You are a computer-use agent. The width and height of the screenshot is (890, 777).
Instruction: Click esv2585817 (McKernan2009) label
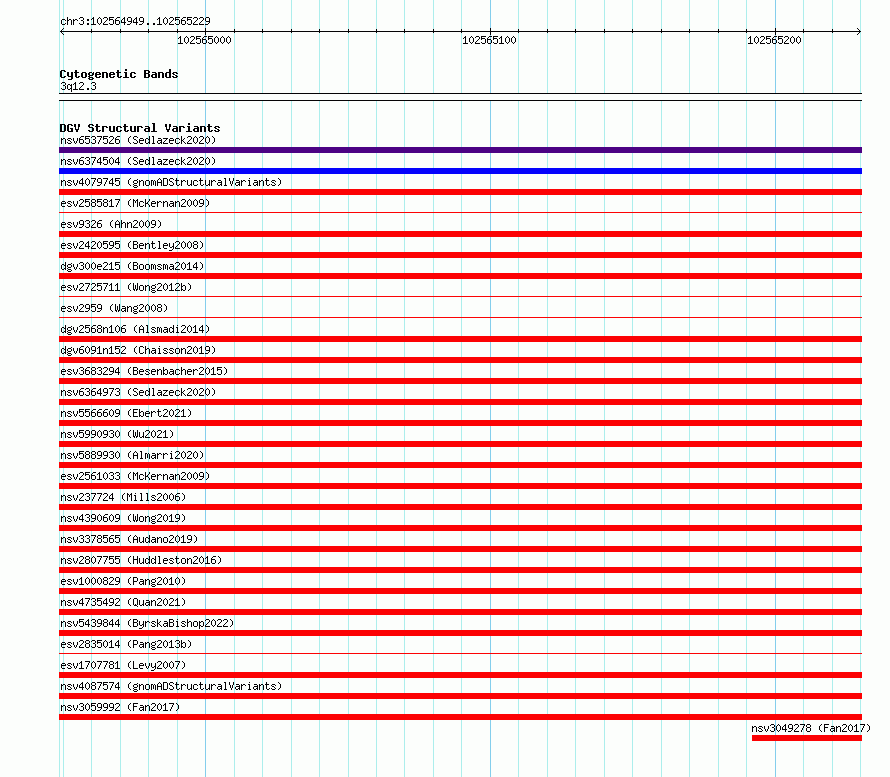point(135,203)
